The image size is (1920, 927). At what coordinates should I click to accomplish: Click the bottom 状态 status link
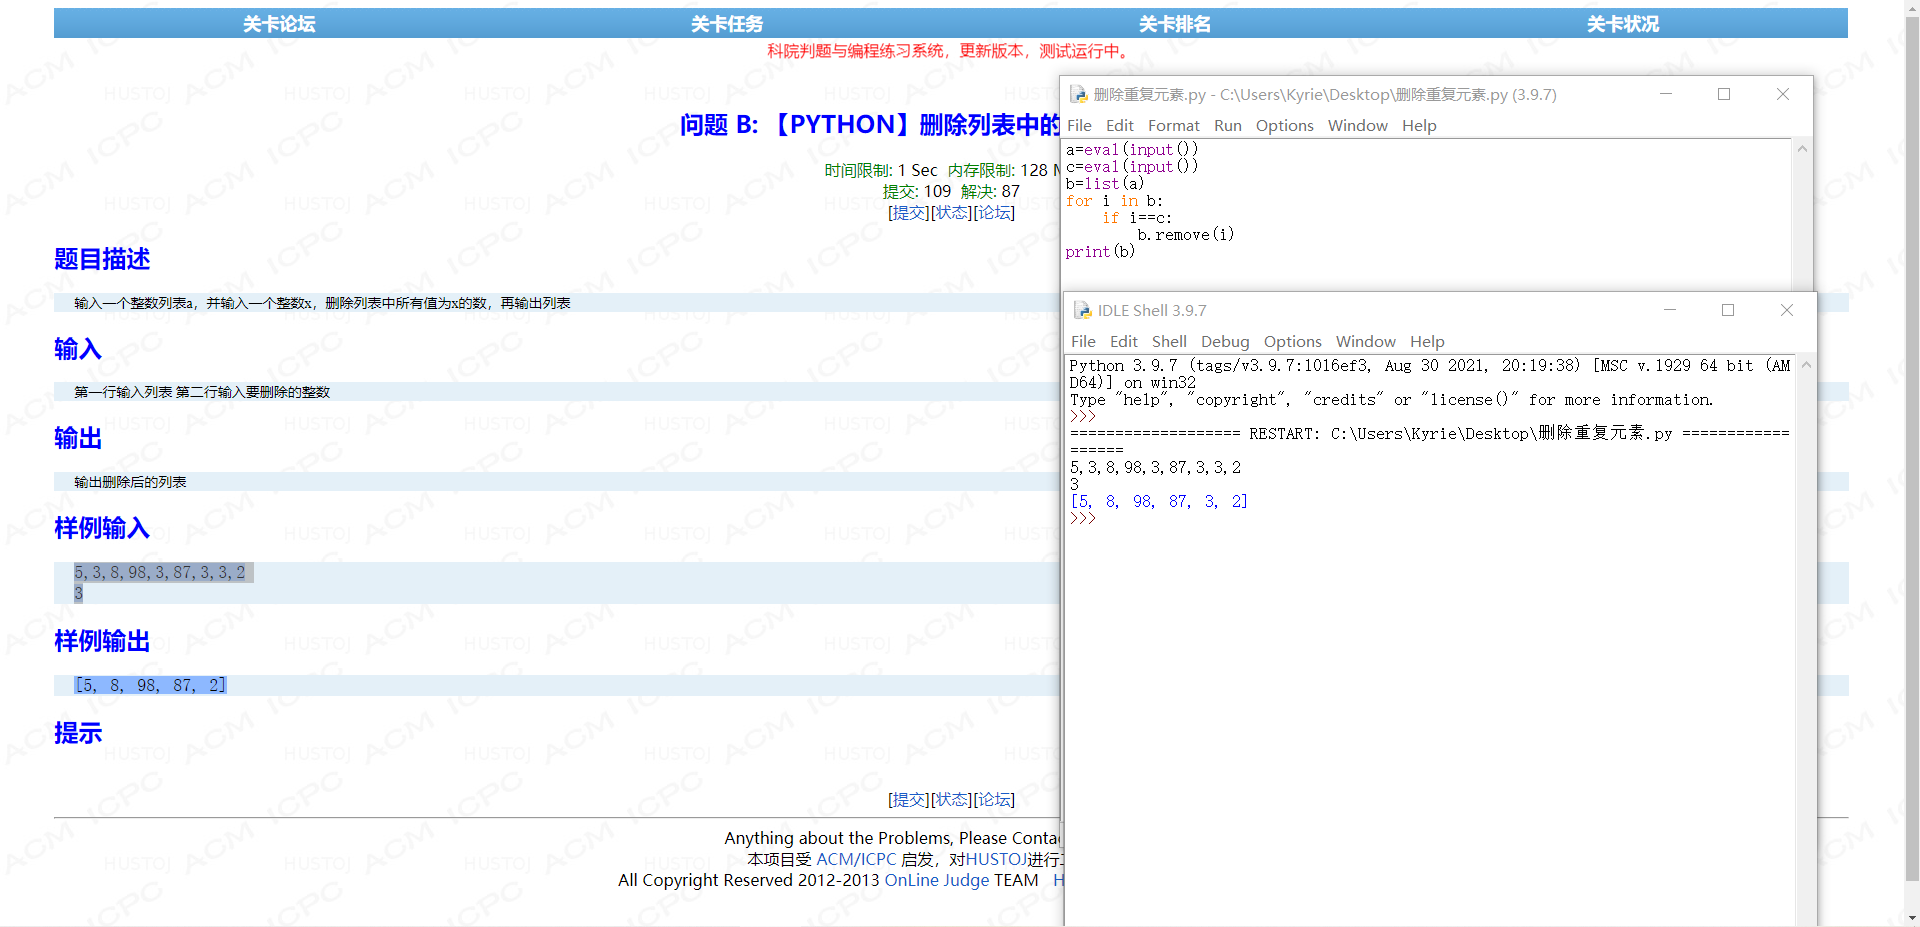pyautogui.click(x=951, y=800)
